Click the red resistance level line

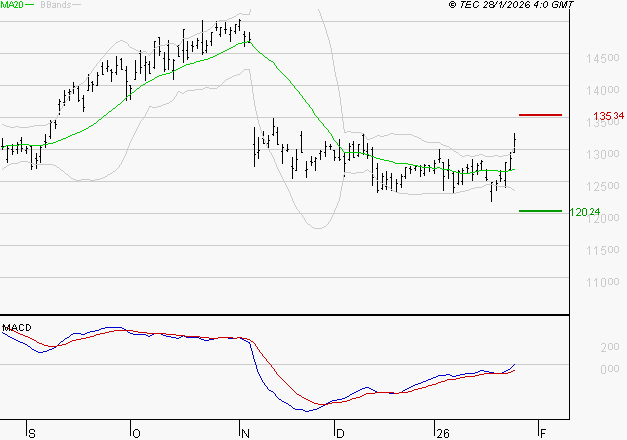coord(540,115)
